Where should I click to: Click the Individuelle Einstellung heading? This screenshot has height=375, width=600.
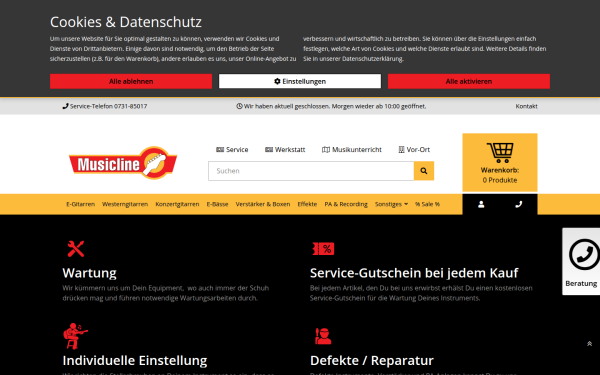point(135,360)
